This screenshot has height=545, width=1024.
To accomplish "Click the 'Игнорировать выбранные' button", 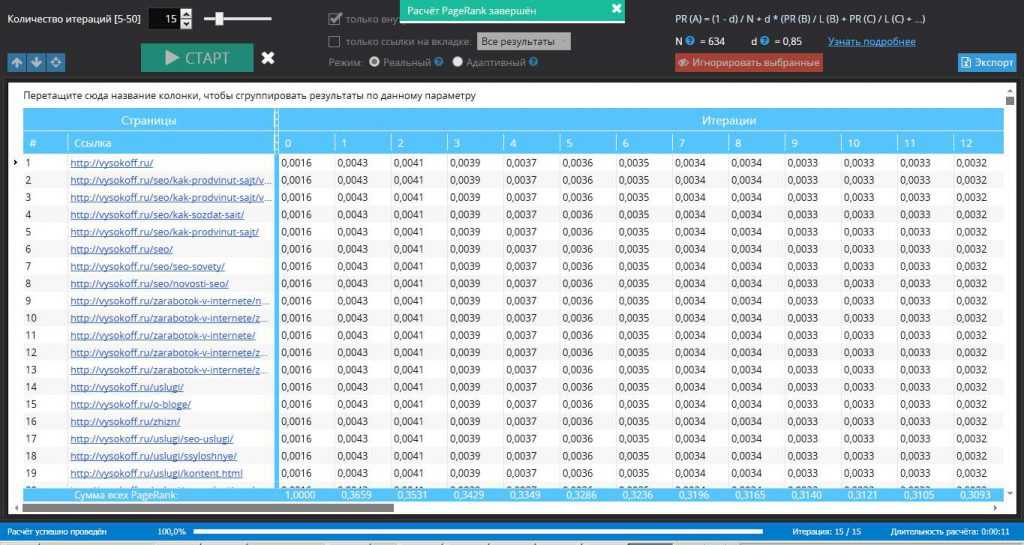I will [x=749, y=62].
